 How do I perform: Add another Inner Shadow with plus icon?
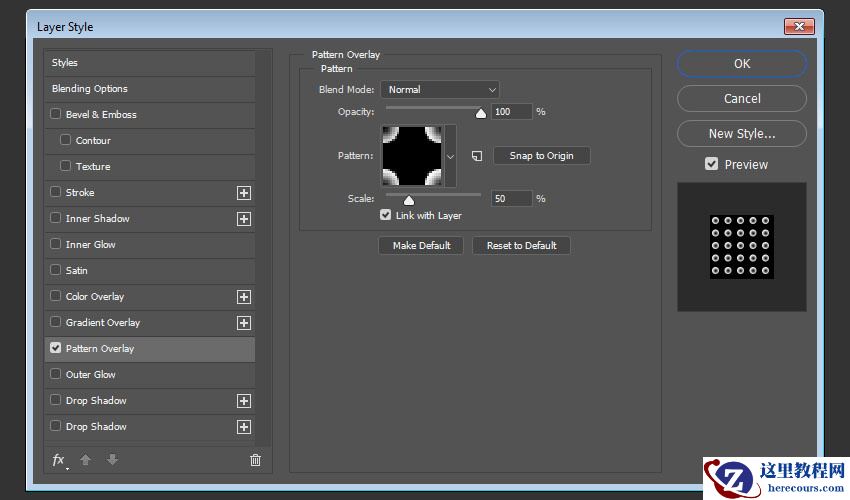click(x=244, y=219)
